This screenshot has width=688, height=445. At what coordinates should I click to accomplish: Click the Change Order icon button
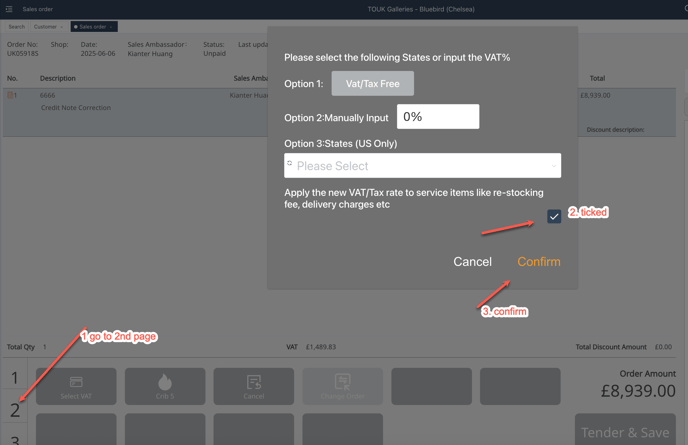click(342, 382)
